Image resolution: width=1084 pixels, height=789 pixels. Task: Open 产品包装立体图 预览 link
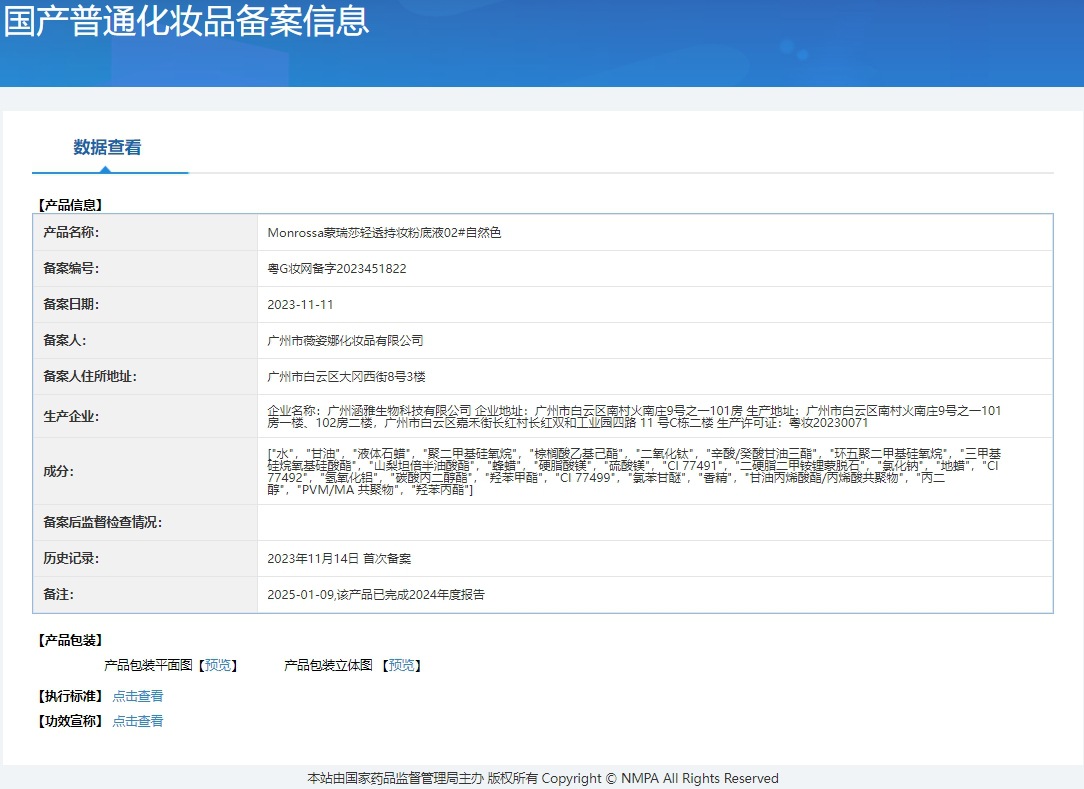click(402, 665)
